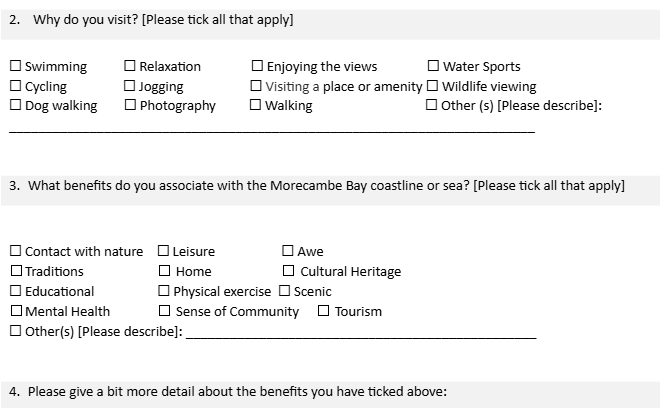Check the Cultural Heritage box
Image resolution: width=660 pixels, height=408 pixels.
pyautogui.click(x=289, y=271)
